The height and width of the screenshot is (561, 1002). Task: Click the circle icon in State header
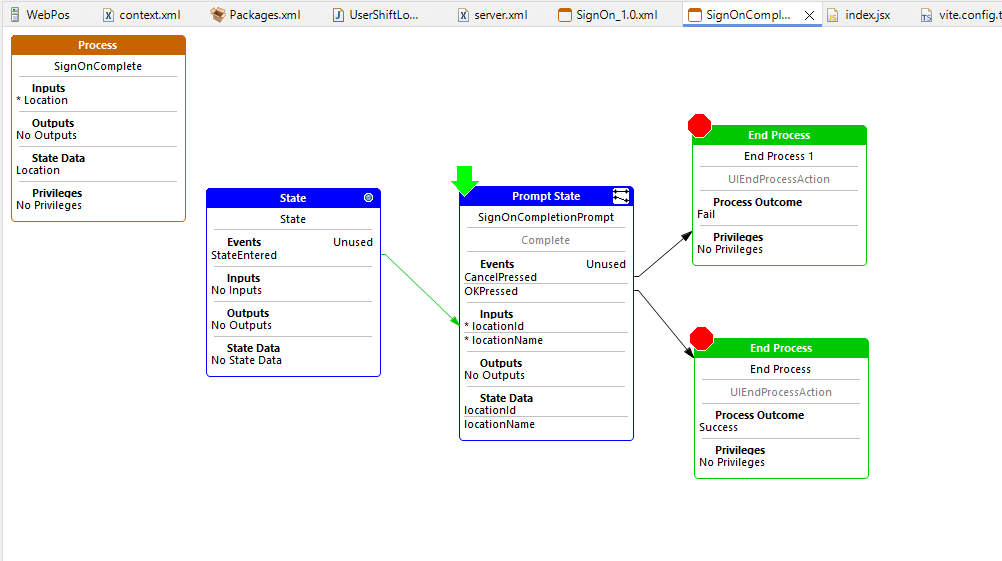[x=368, y=198]
